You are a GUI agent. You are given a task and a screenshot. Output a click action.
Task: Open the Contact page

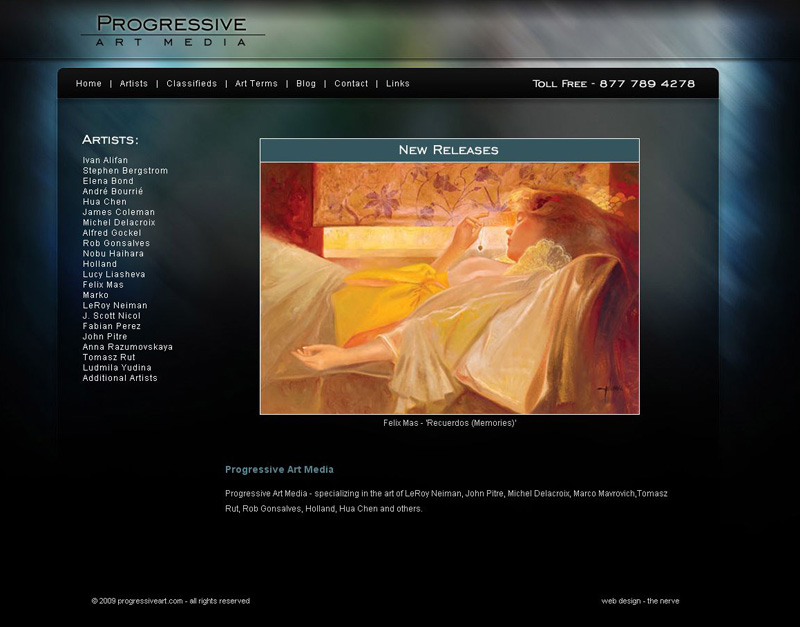[351, 84]
